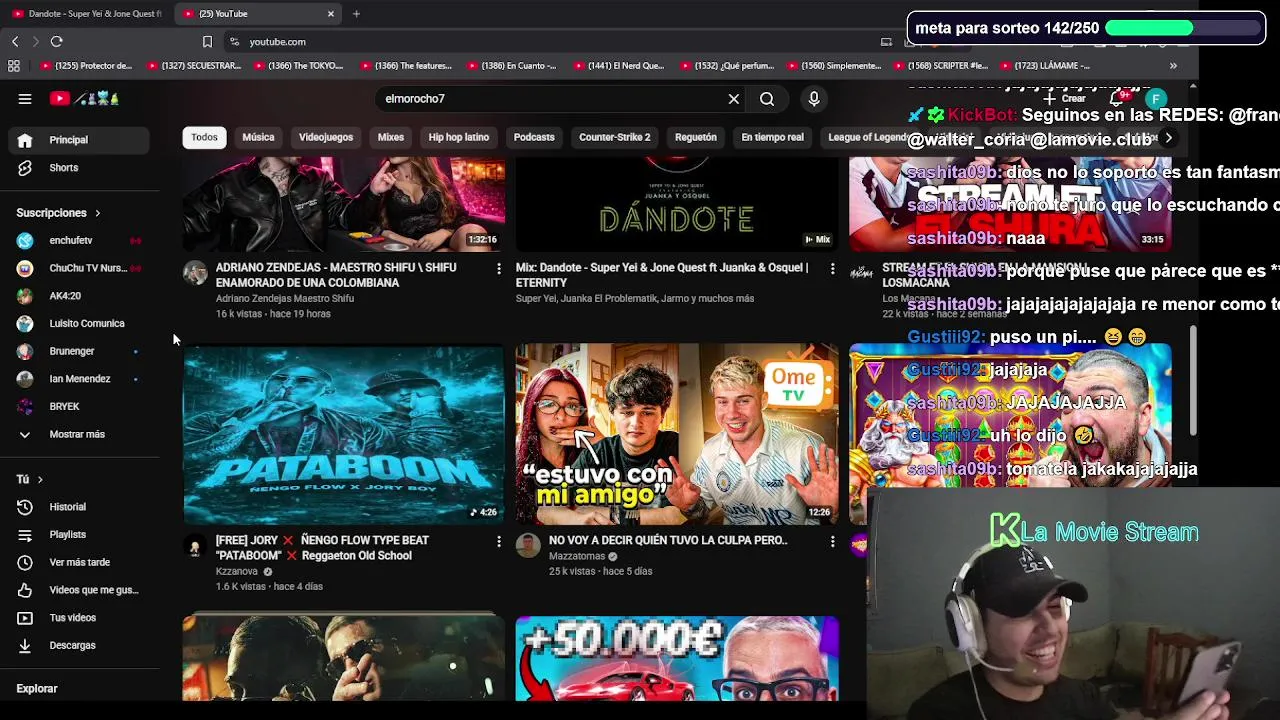Viewport: 1280px width, 720px height.
Task: Select the En tiempo real chip
Action: (772, 137)
